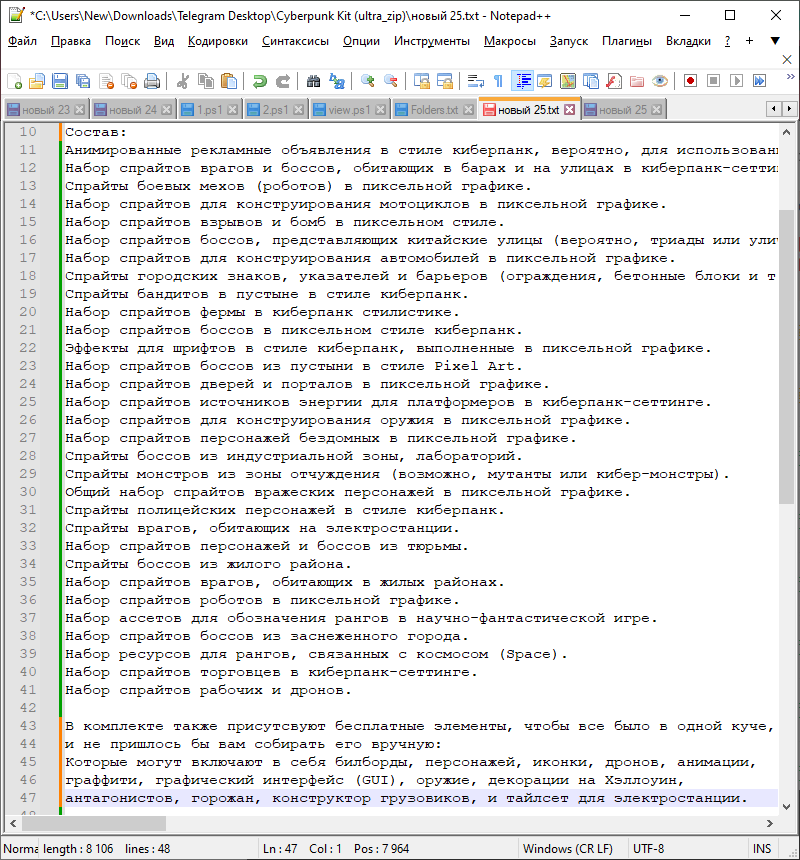
Task: Close the view.ps1 tab
Action: tap(381, 109)
